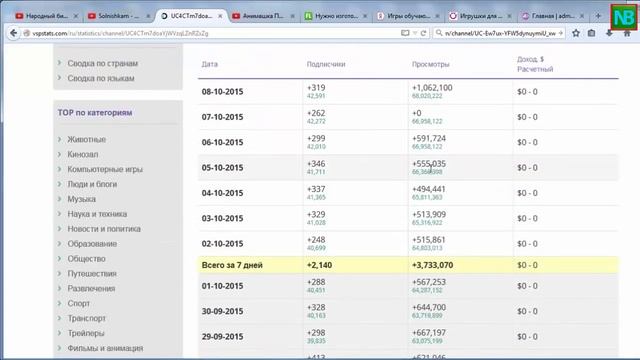
Task: Open the bookmarks list icon
Action: point(591,33)
